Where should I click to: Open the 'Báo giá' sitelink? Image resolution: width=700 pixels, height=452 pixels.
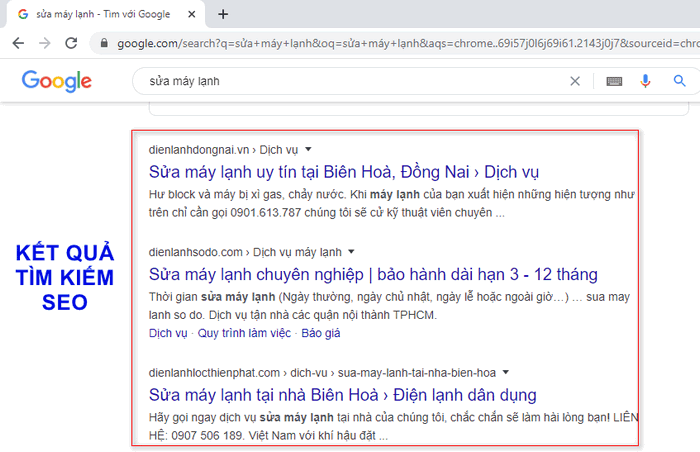[321, 333]
